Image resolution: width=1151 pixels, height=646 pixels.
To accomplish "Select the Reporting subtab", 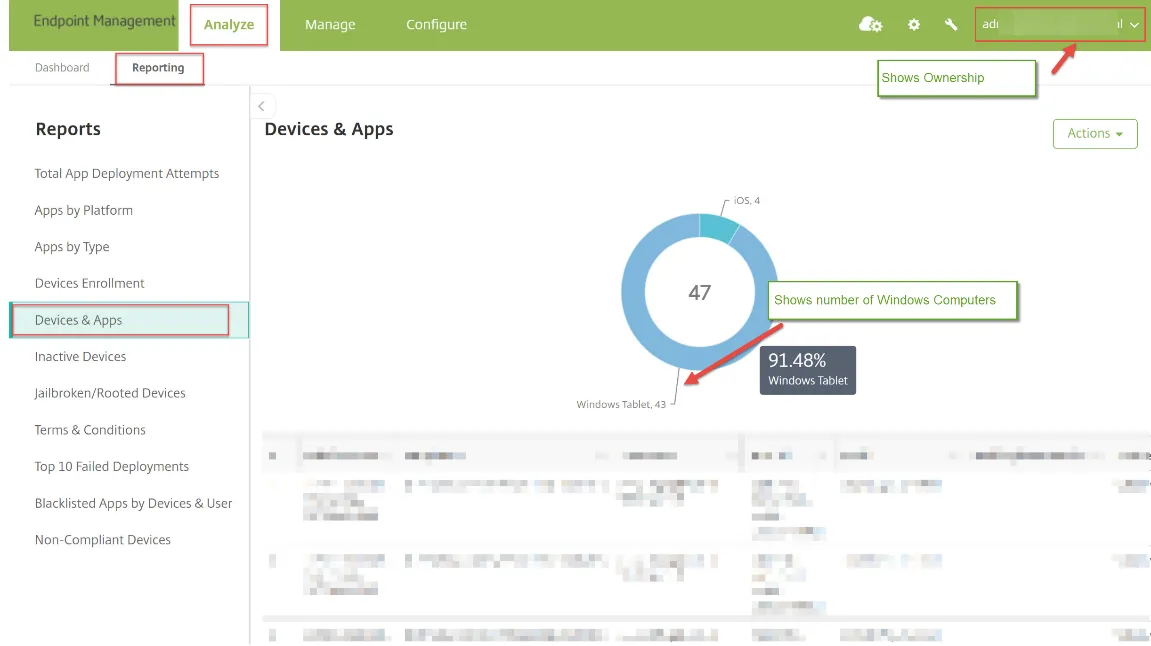I will pos(158,68).
